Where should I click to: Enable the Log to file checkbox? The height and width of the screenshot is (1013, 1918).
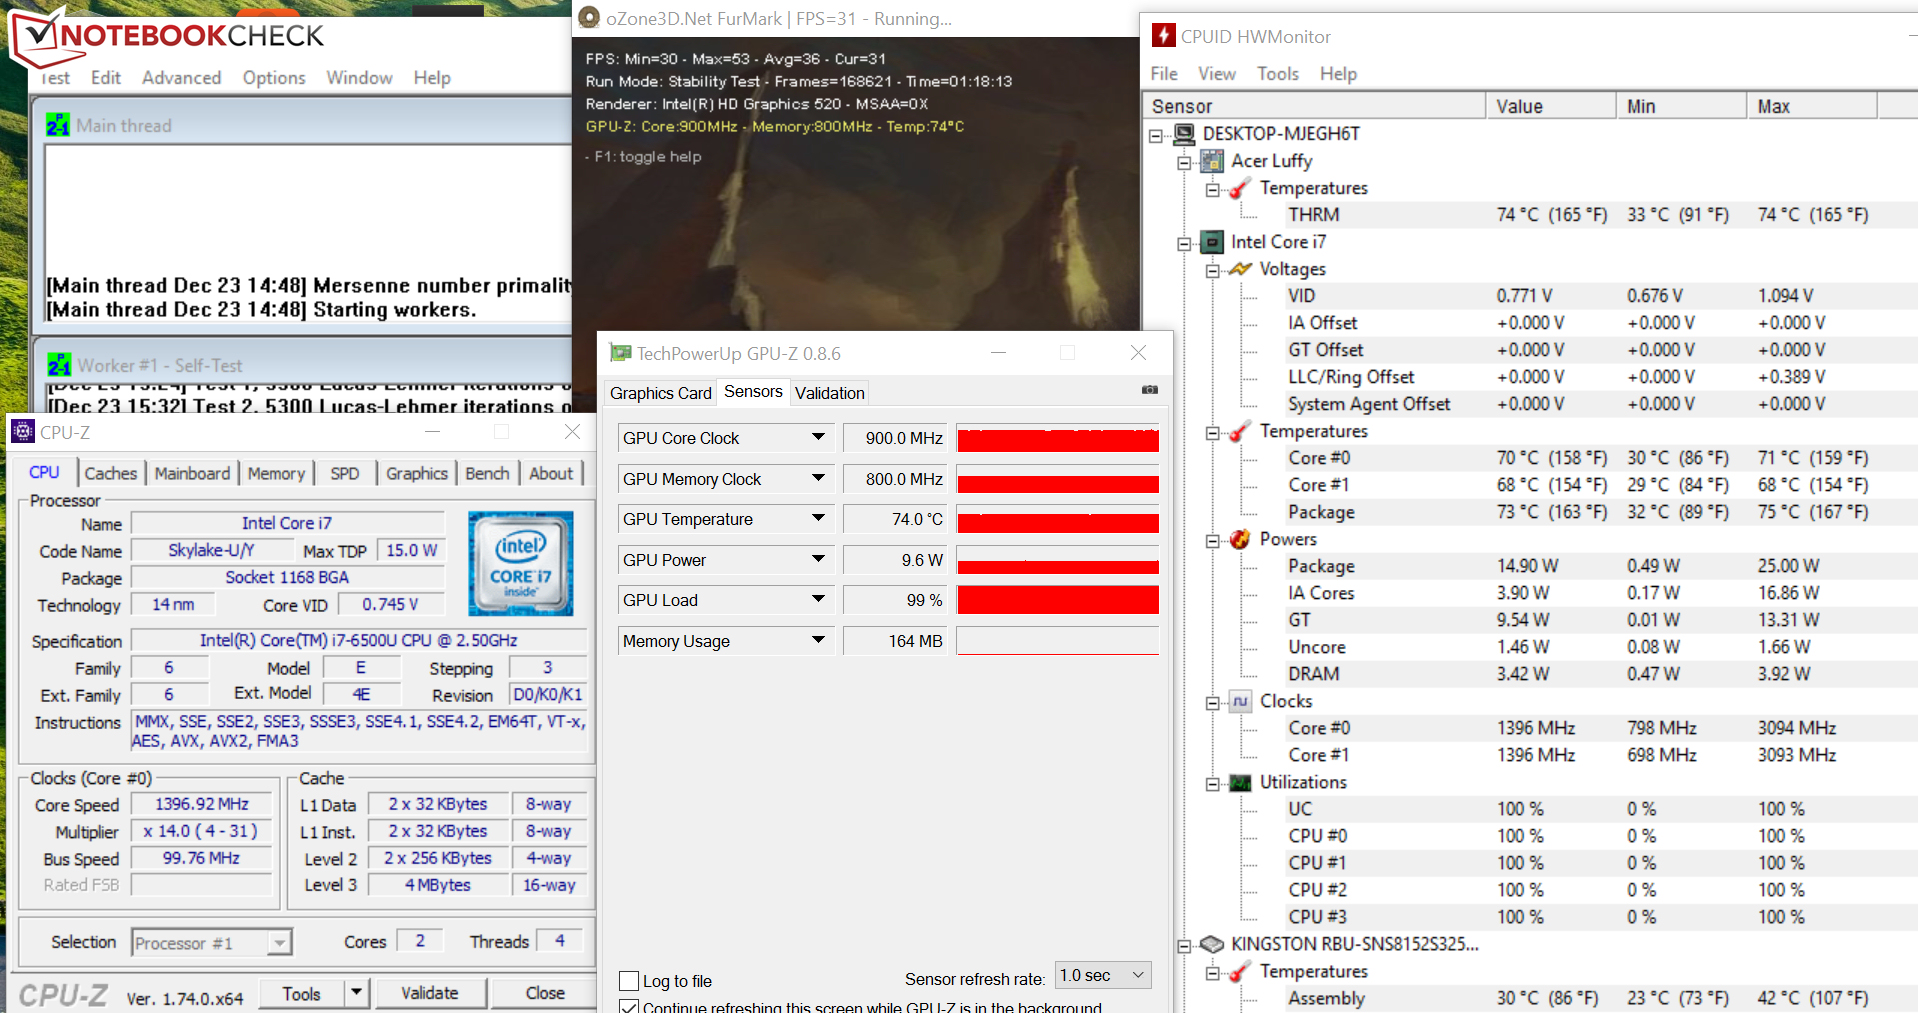[x=629, y=981]
